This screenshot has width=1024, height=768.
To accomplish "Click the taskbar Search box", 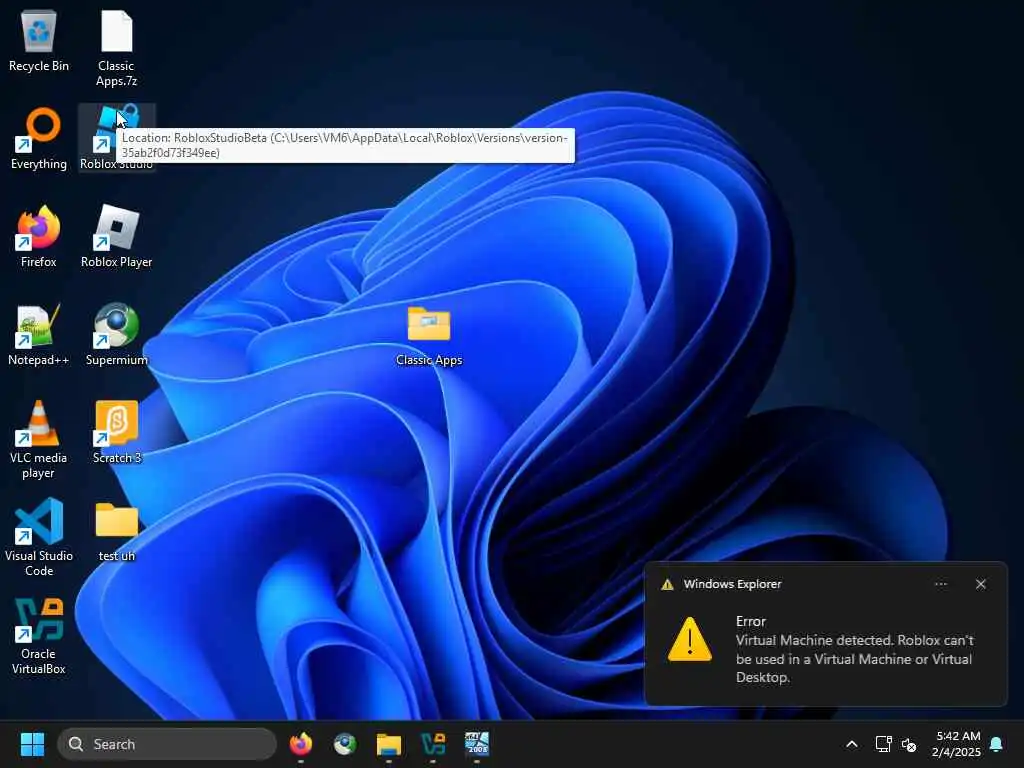I will click(167, 744).
